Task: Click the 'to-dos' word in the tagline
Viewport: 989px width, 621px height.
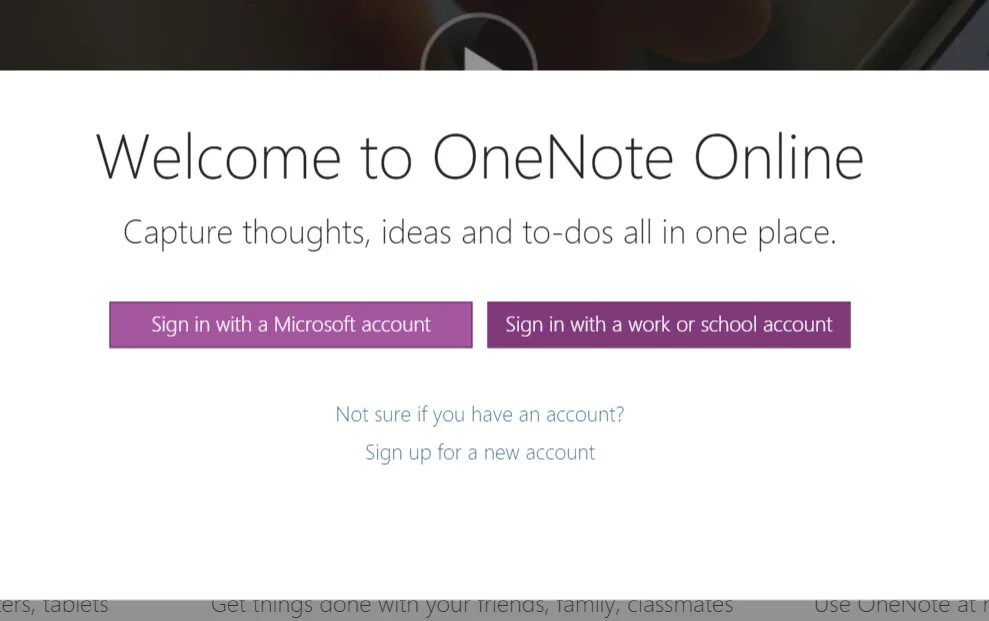Action: coord(568,232)
